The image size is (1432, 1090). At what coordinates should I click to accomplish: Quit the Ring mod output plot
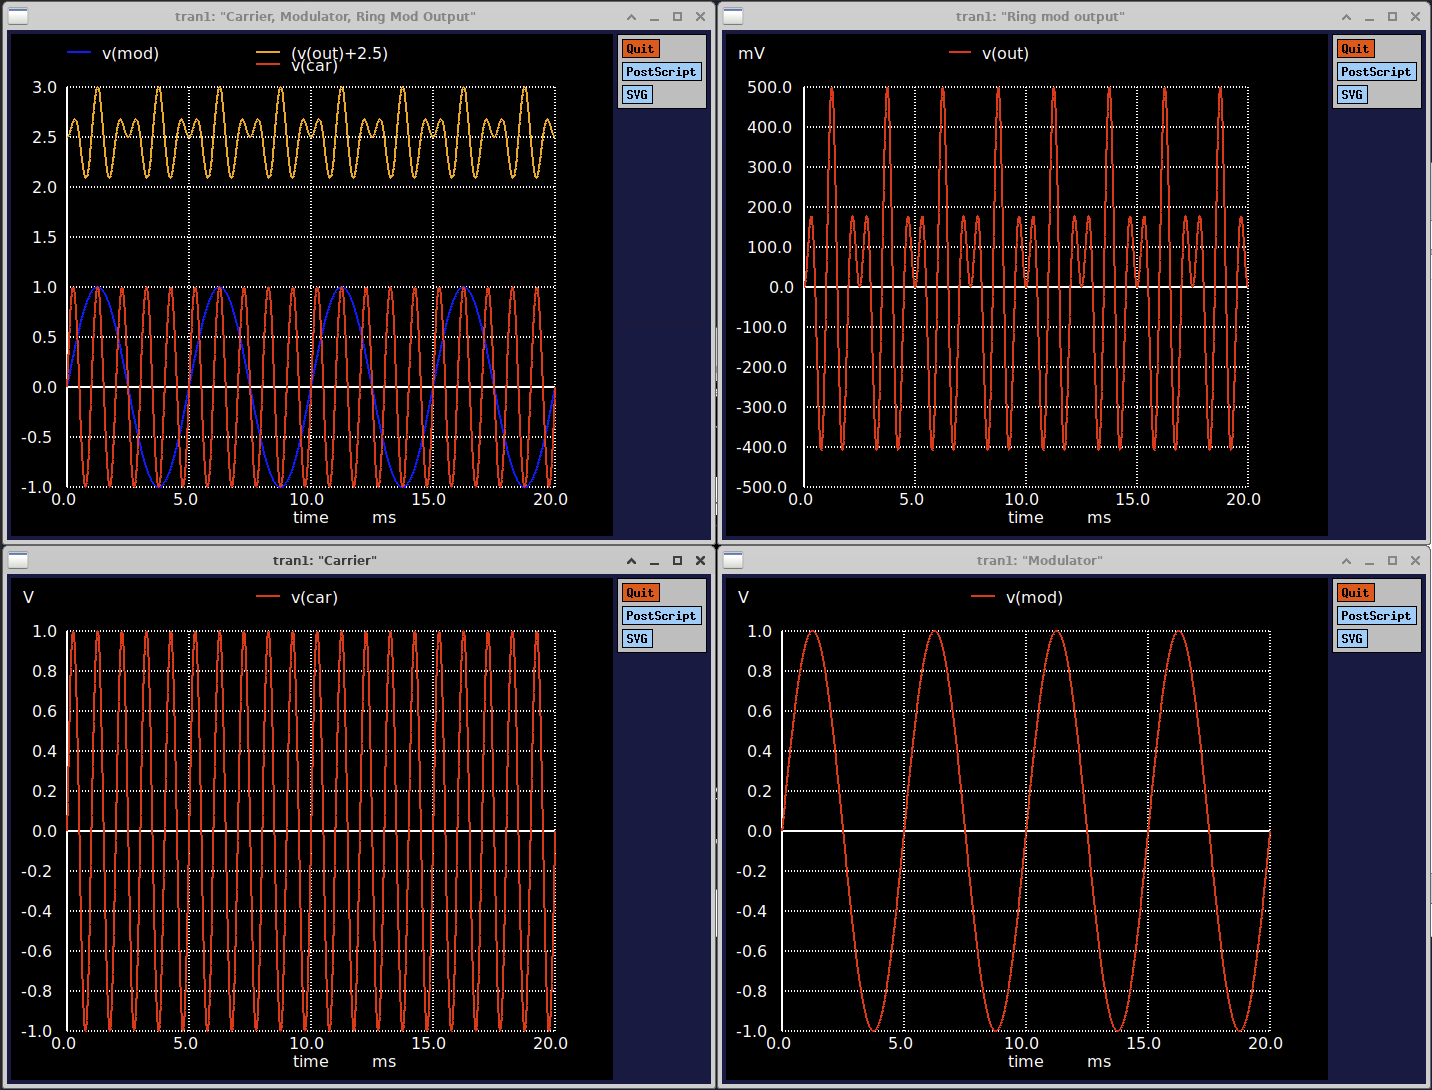coord(1355,49)
